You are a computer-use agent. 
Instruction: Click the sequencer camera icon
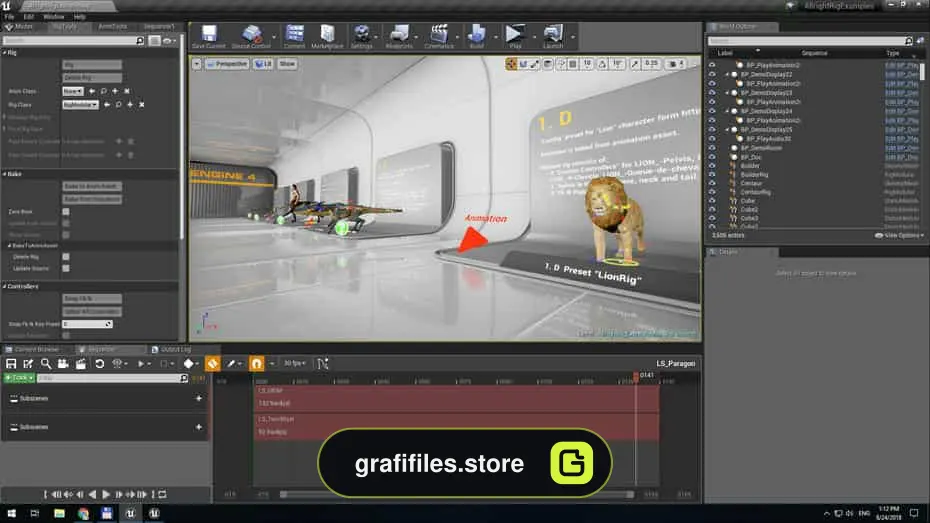[x=63, y=363]
